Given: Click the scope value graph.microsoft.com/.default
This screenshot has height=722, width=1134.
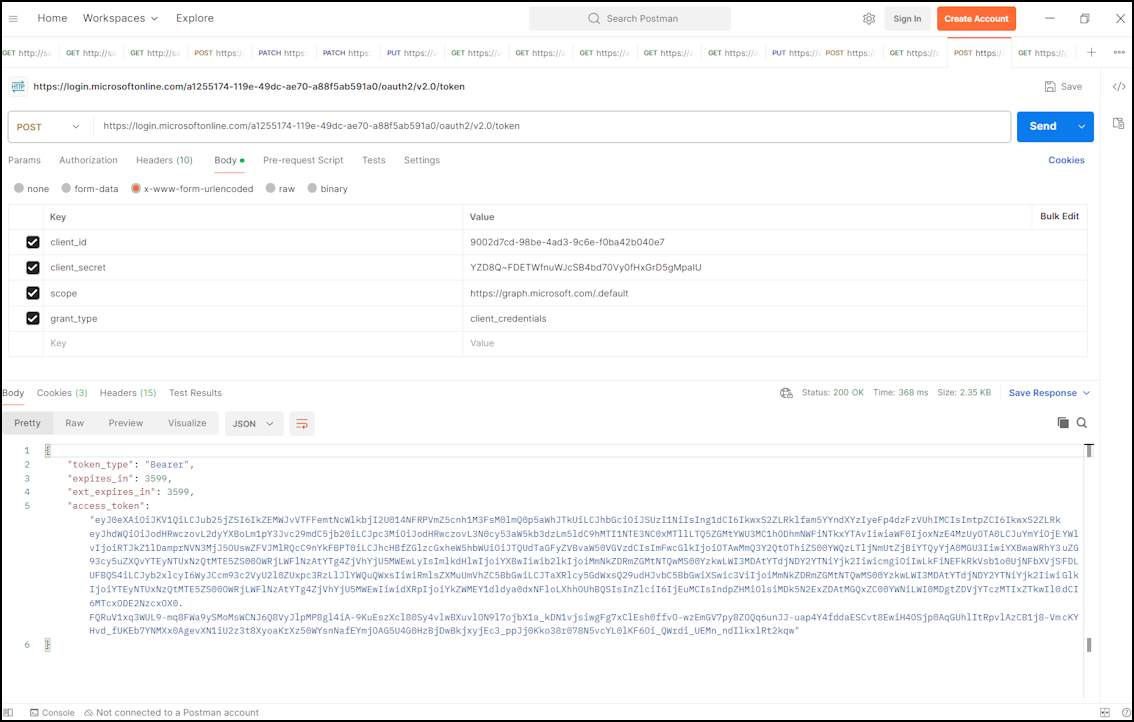Looking at the screenshot, I should pyautogui.click(x=549, y=293).
